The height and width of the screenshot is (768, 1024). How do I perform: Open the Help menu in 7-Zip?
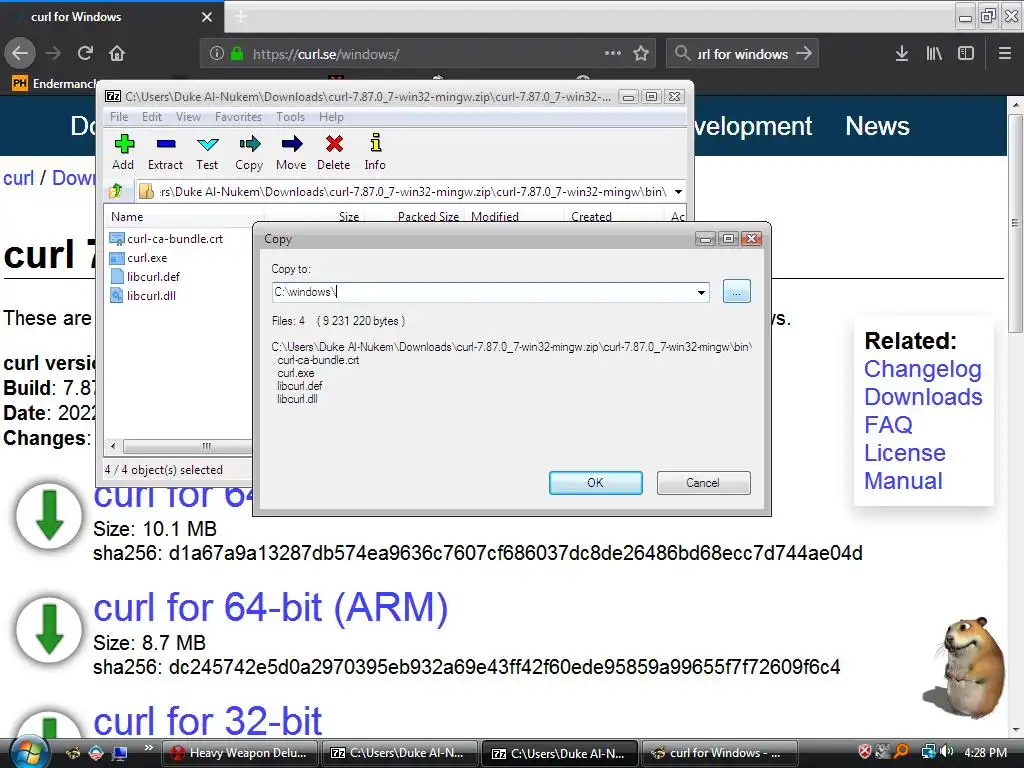pos(331,117)
